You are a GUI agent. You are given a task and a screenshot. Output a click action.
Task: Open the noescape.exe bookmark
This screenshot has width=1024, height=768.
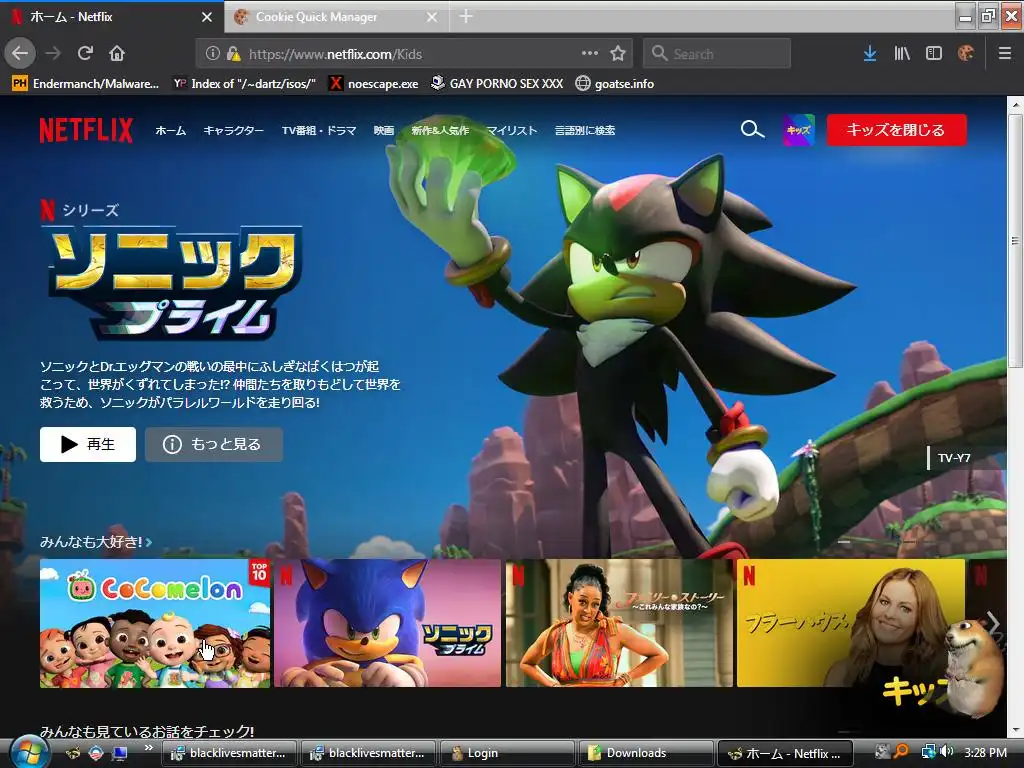click(374, 84)
